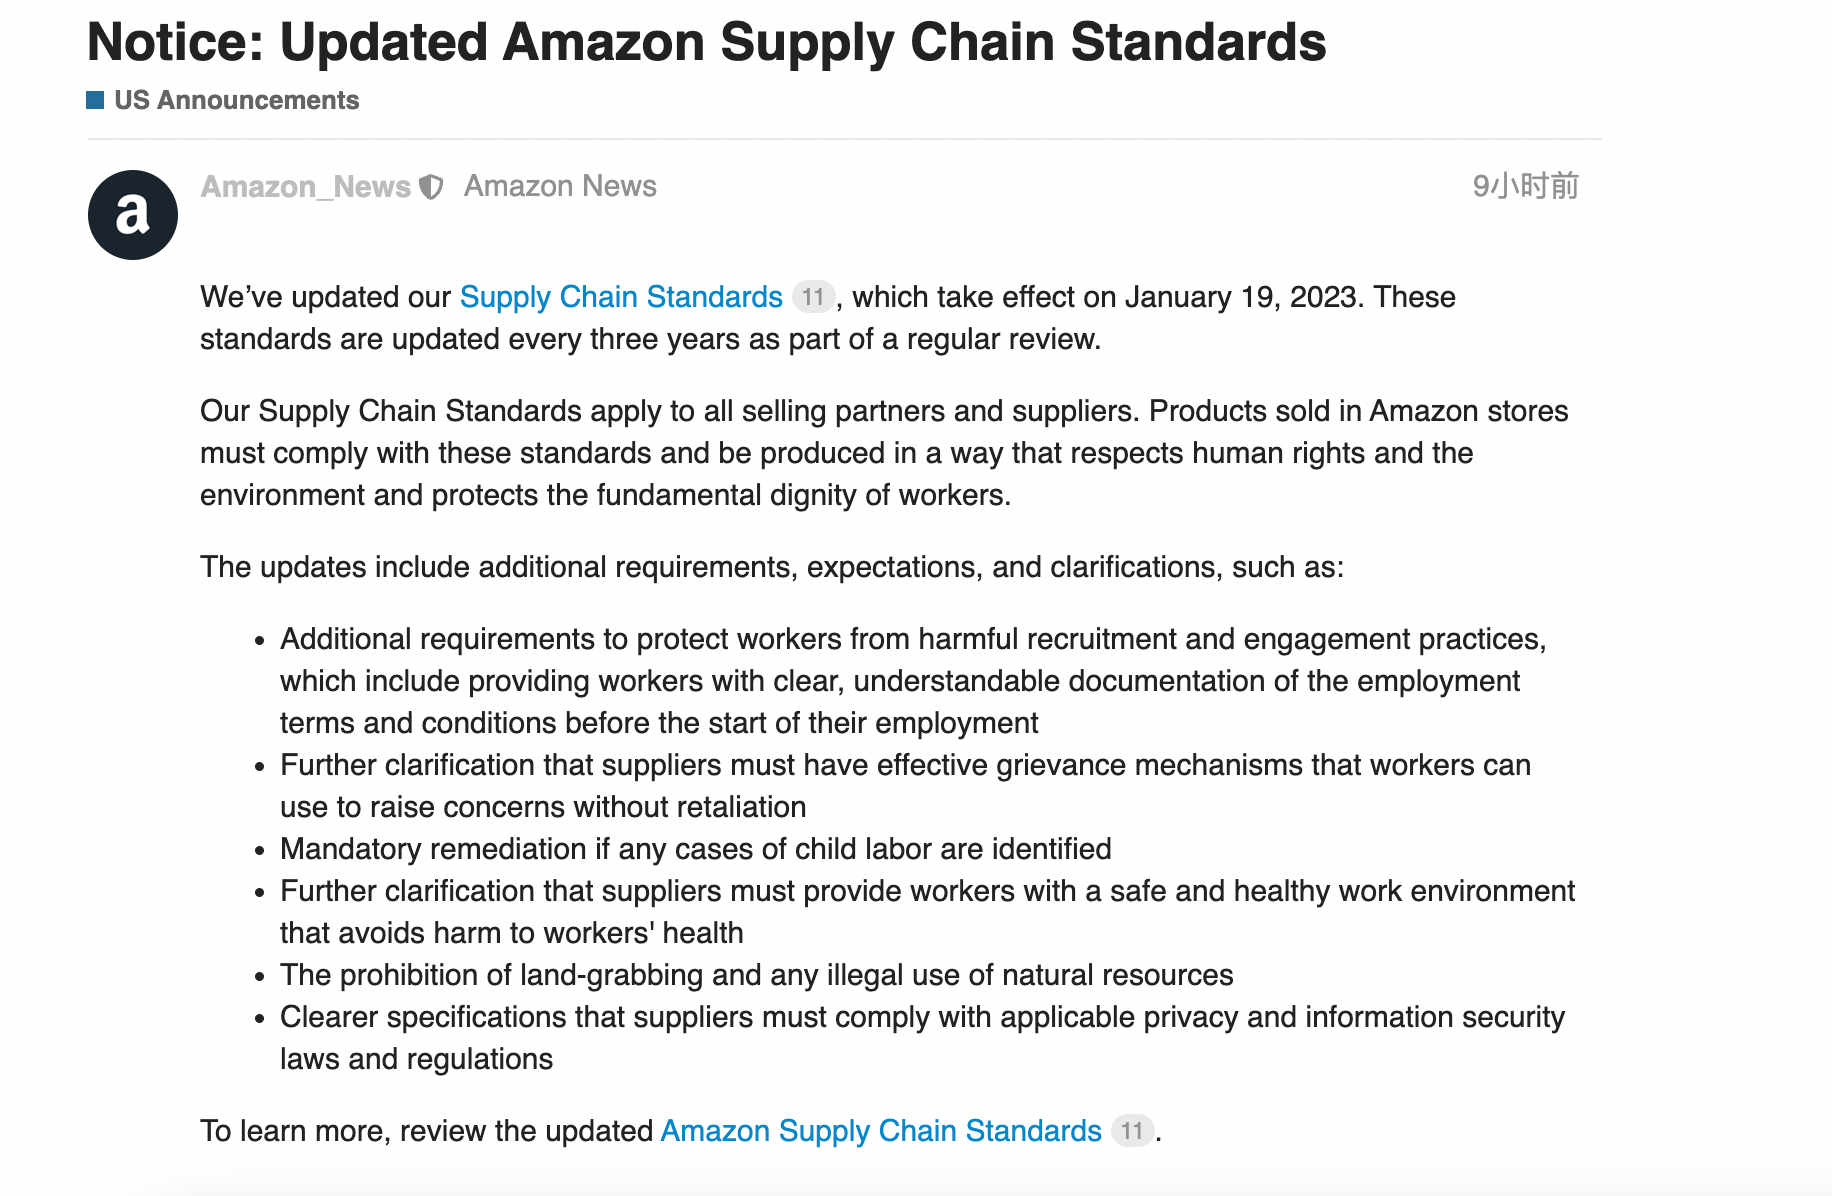Click the safe and healthy work environment bullet

pos(927,912)
